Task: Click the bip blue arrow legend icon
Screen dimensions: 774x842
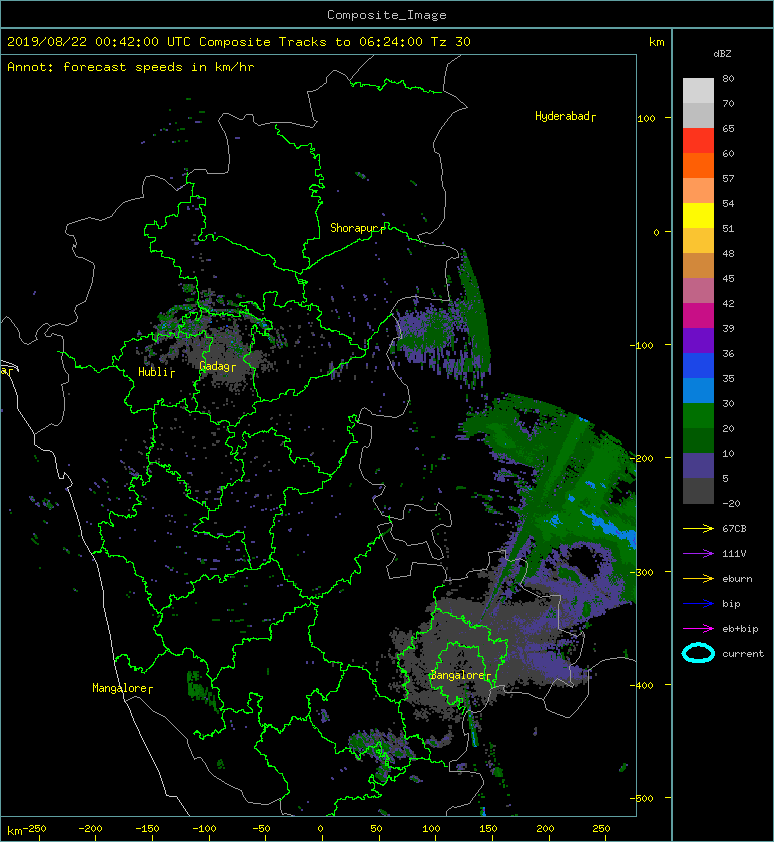Action: 698,604
